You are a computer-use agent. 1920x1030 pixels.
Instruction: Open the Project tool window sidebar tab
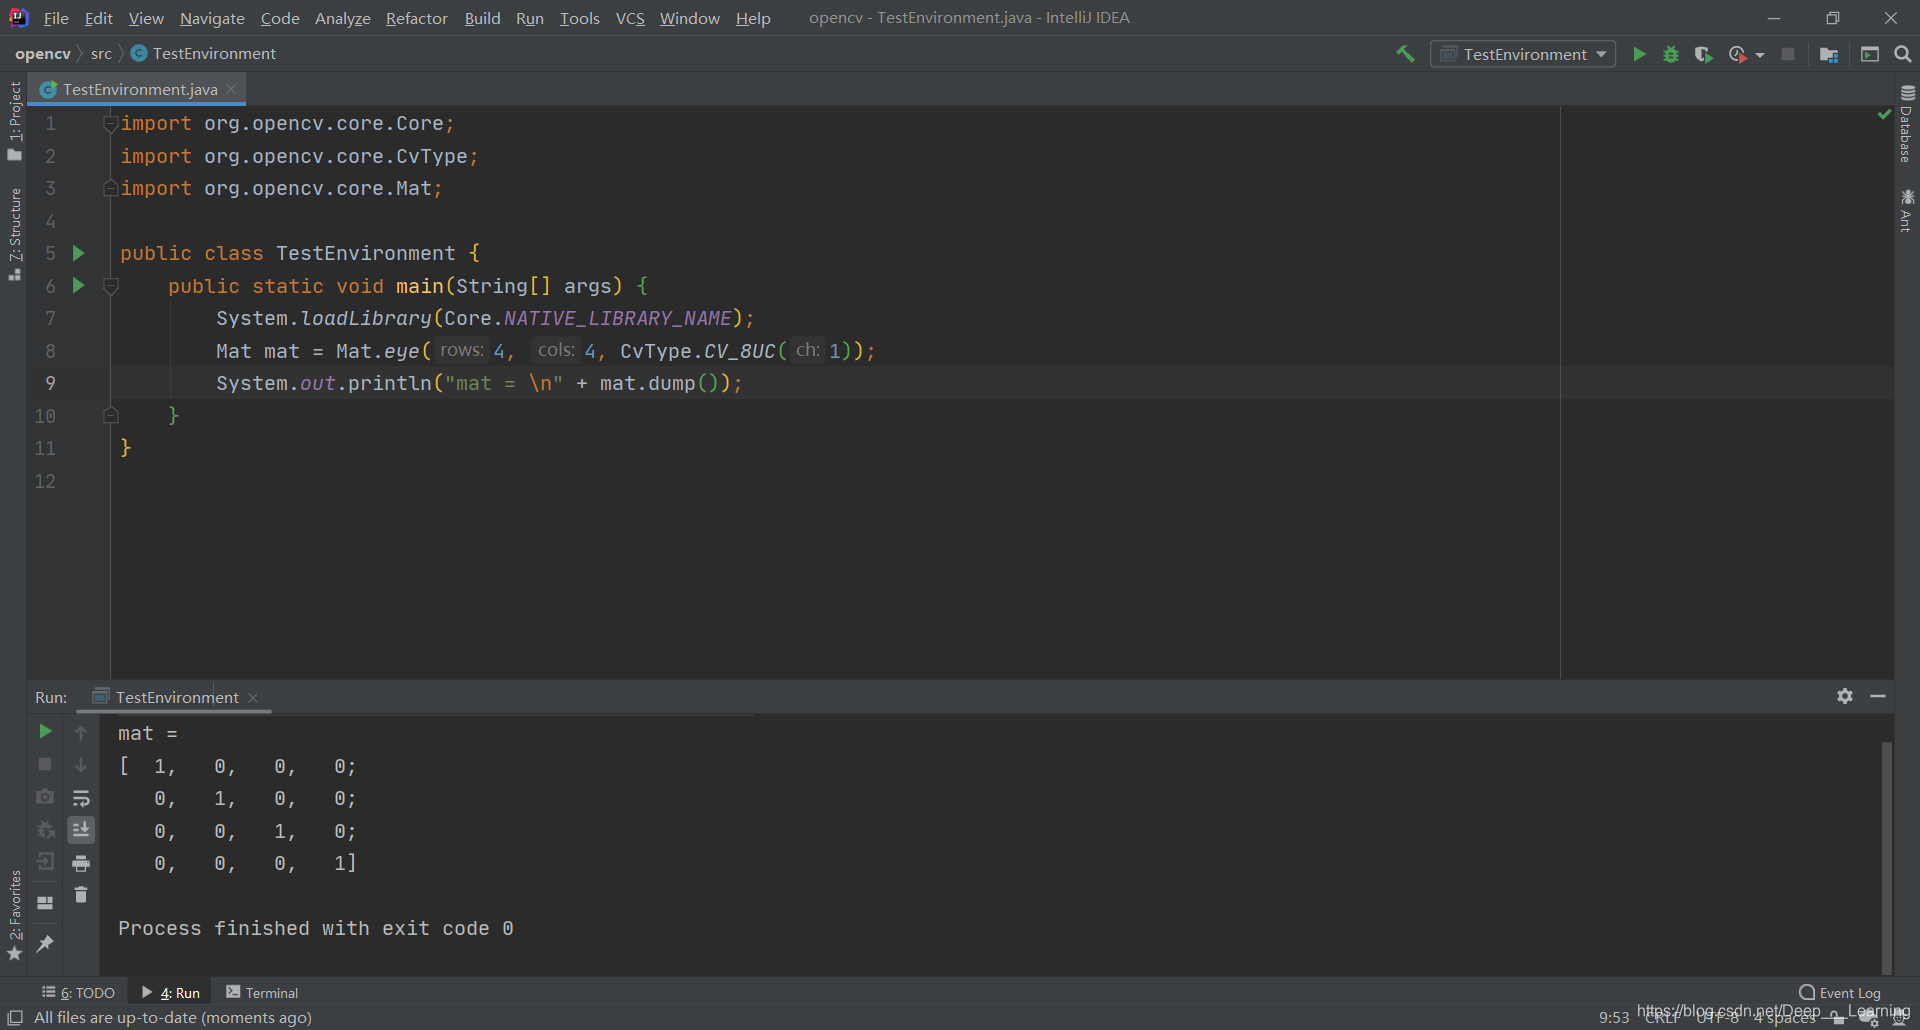point(14,120)
